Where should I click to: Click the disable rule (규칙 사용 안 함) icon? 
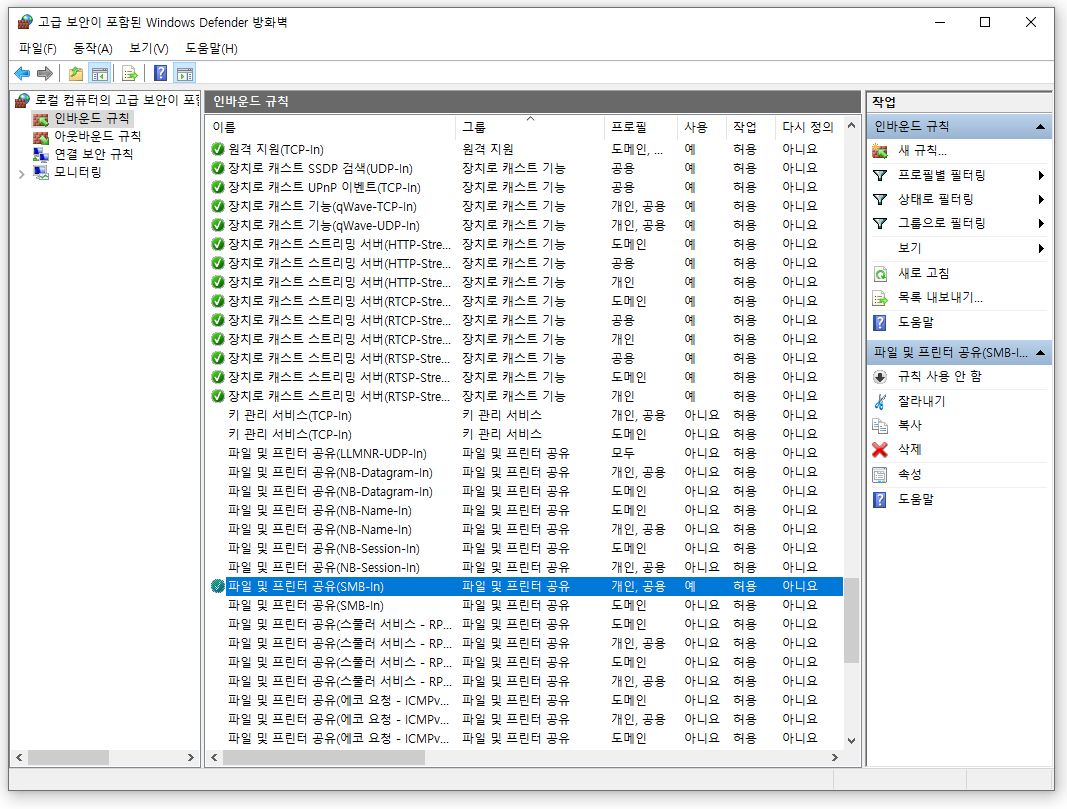880,377
